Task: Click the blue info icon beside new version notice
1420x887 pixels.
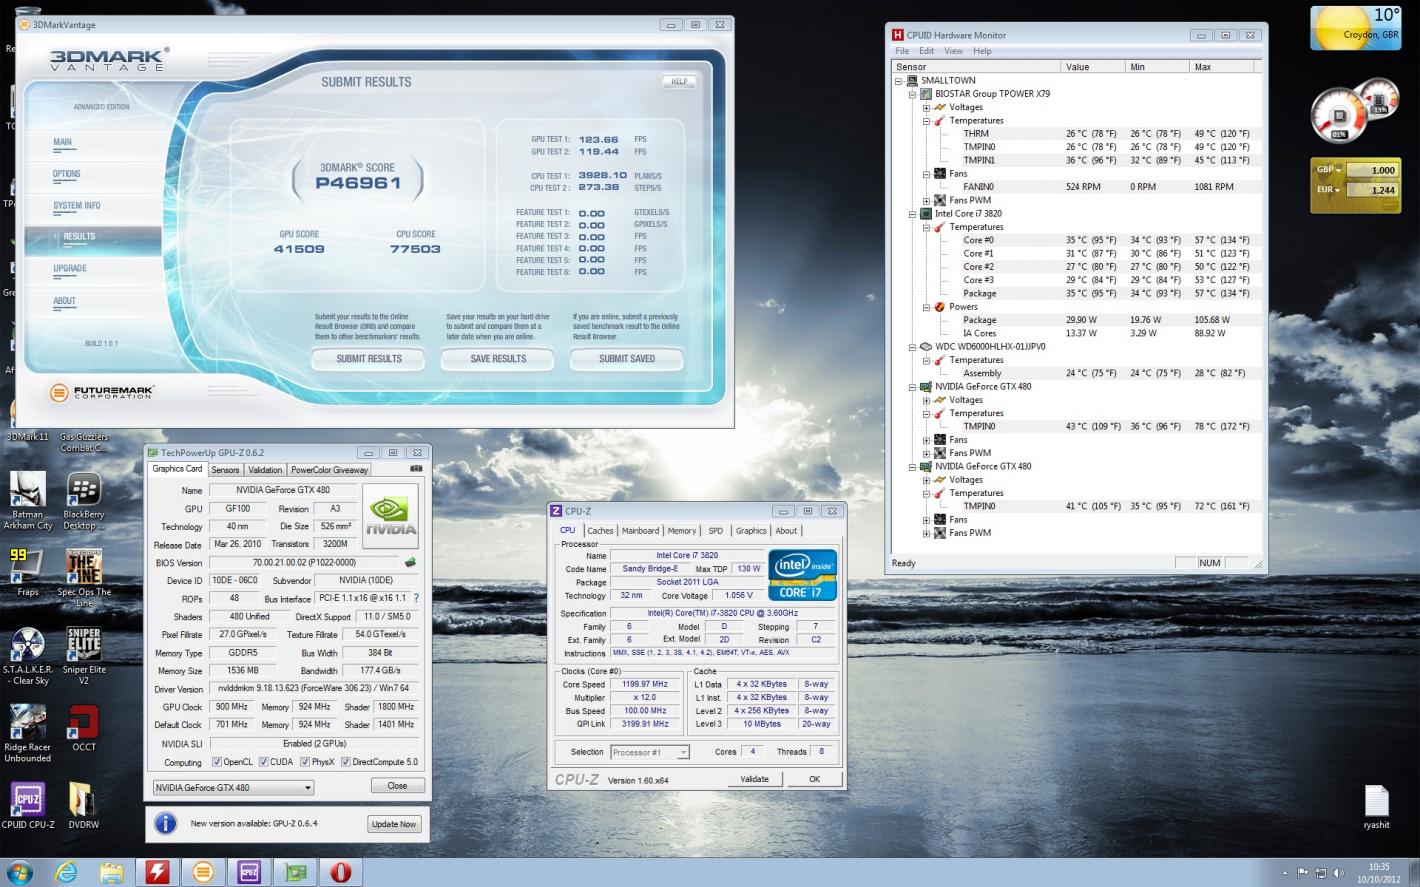Action: [166, 824]
